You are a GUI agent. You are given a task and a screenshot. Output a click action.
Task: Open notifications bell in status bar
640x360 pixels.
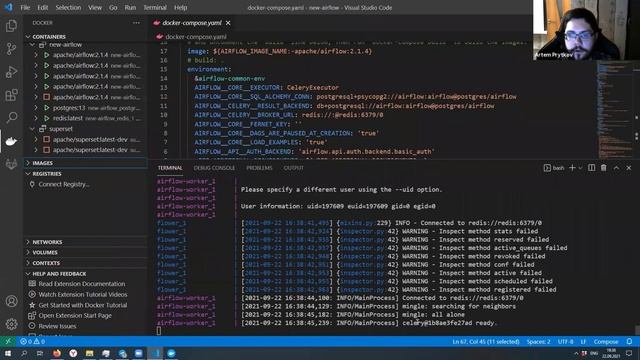[629, 342]
